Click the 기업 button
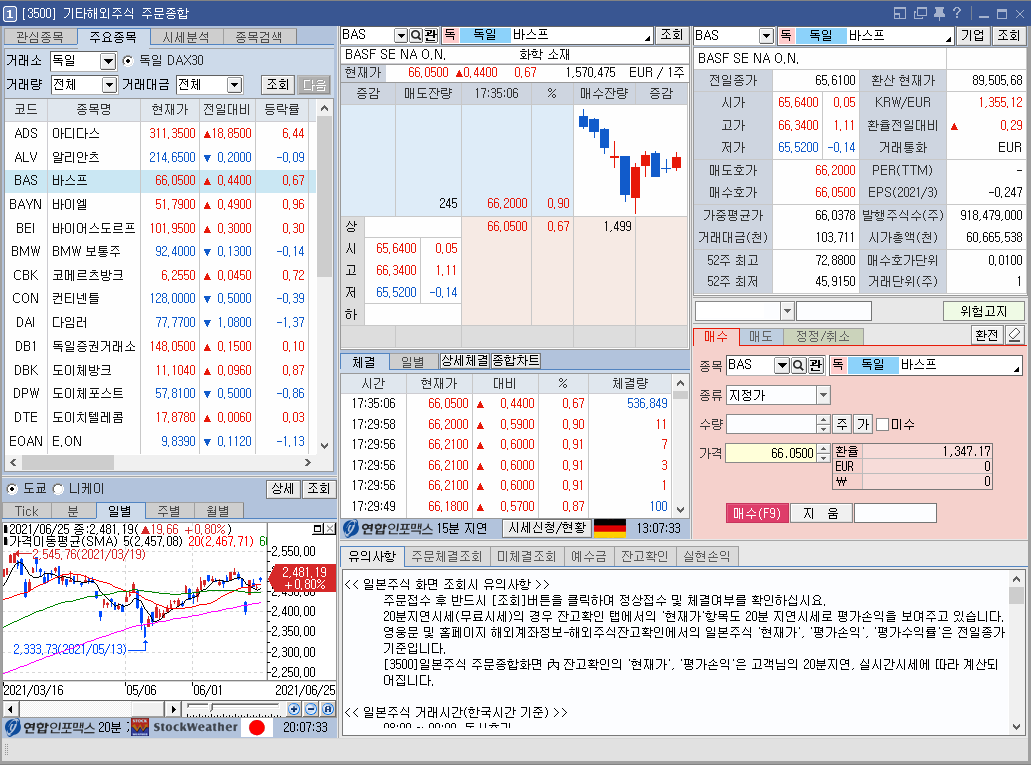This screenshot has height=765, width=1031. pyautogui.click(x=972, y=36)
